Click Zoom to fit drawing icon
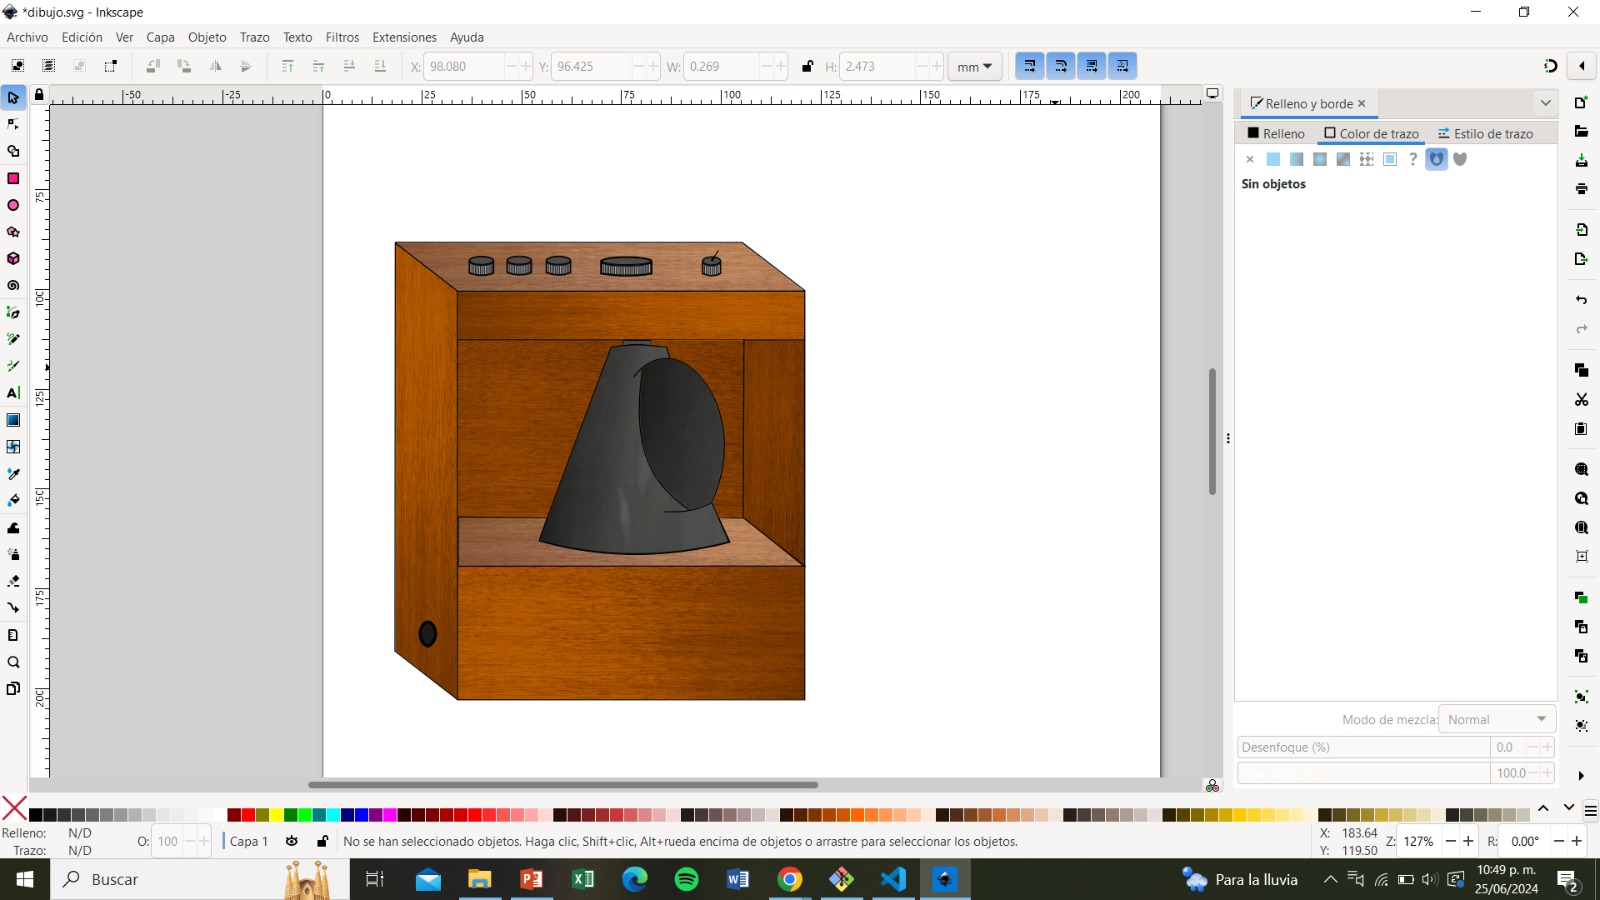The image size is (1600, 900). tap(1581, 499)
